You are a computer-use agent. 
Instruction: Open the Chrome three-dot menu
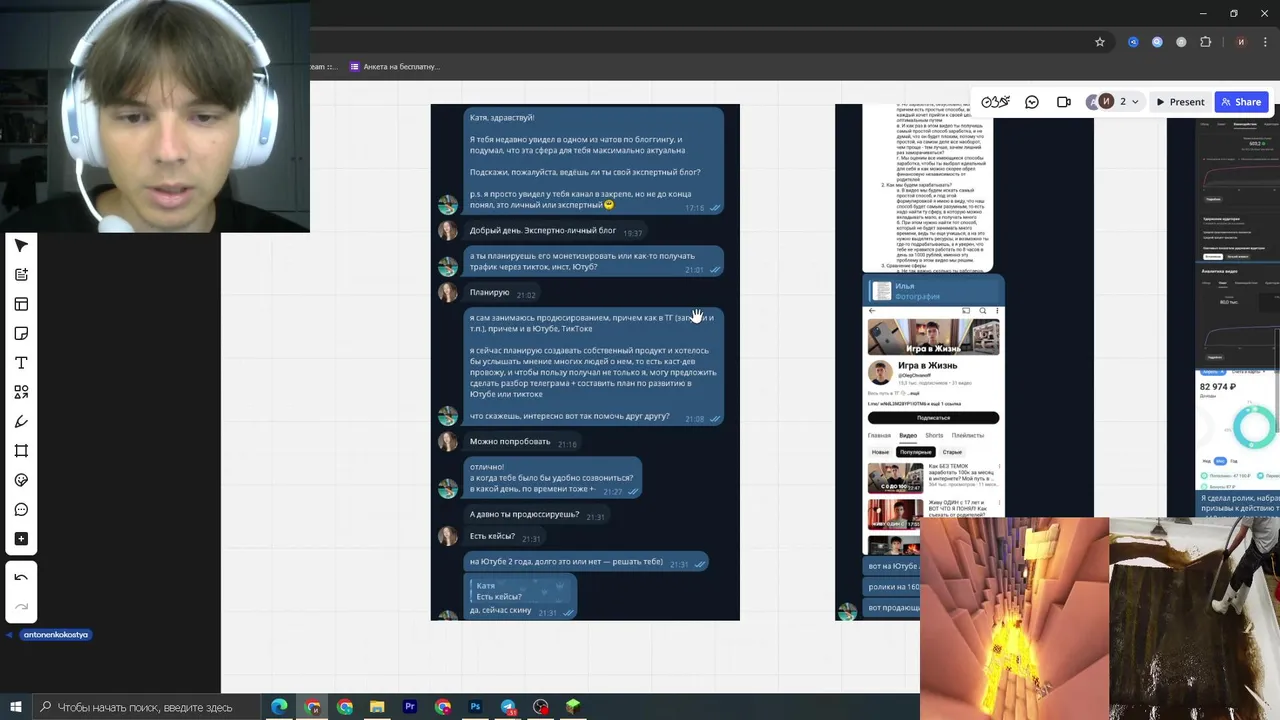pyautogui.click(x=1265, y=42)
